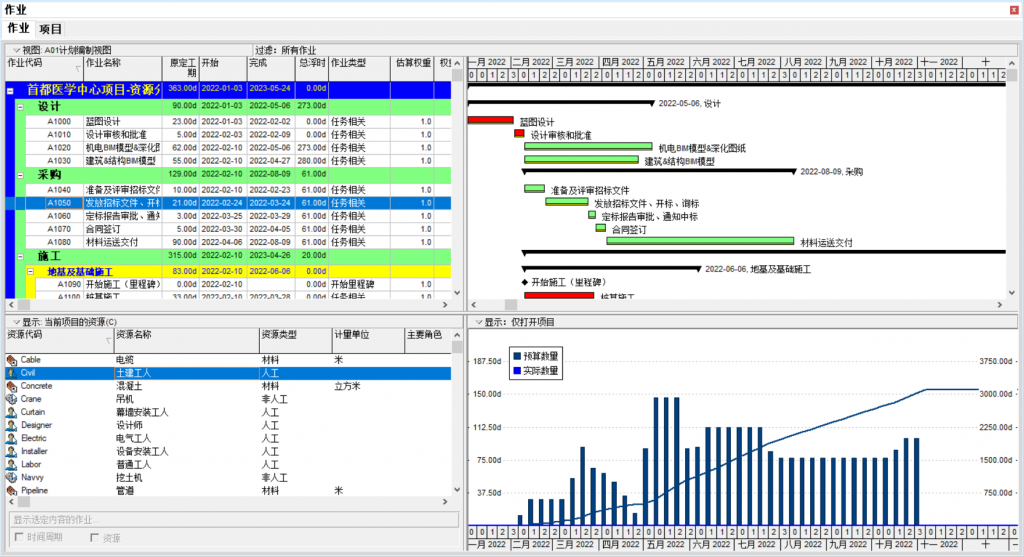Click 八月 2022 in upper Gantt timescale

[803, 62]
